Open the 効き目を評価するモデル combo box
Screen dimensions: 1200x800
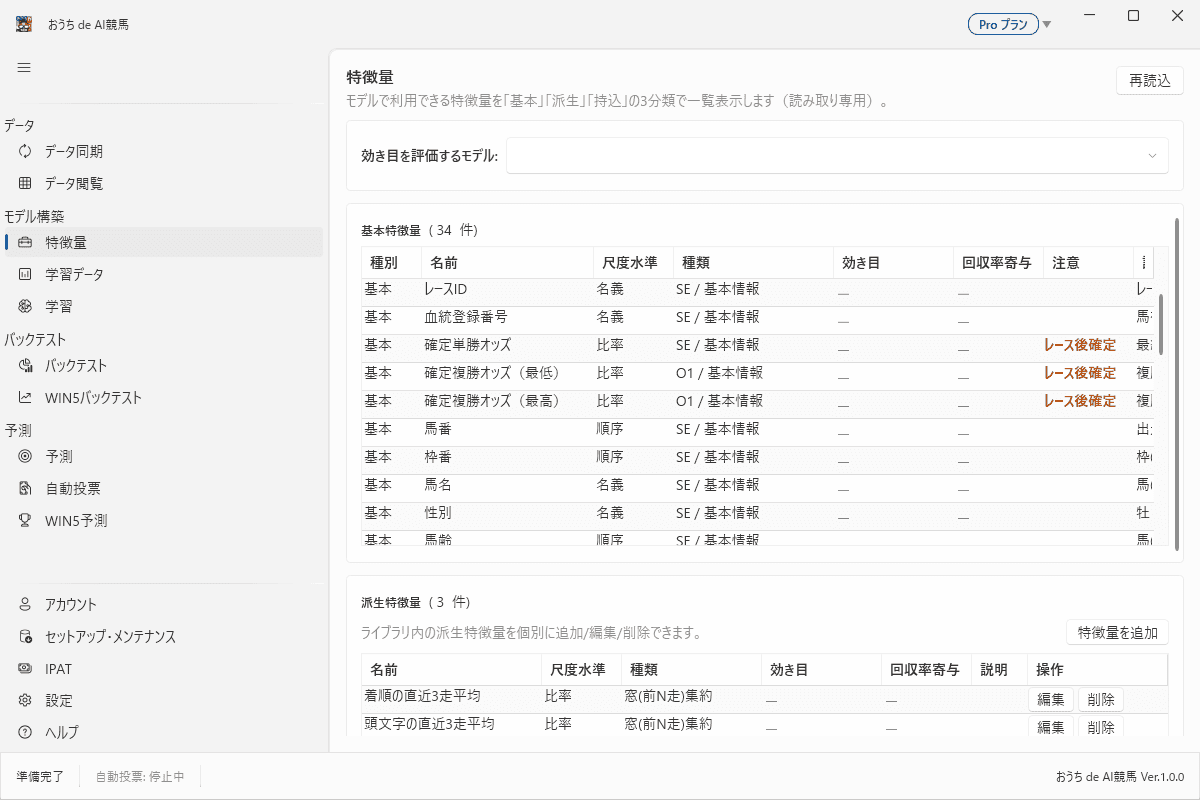tap(837, 155)
